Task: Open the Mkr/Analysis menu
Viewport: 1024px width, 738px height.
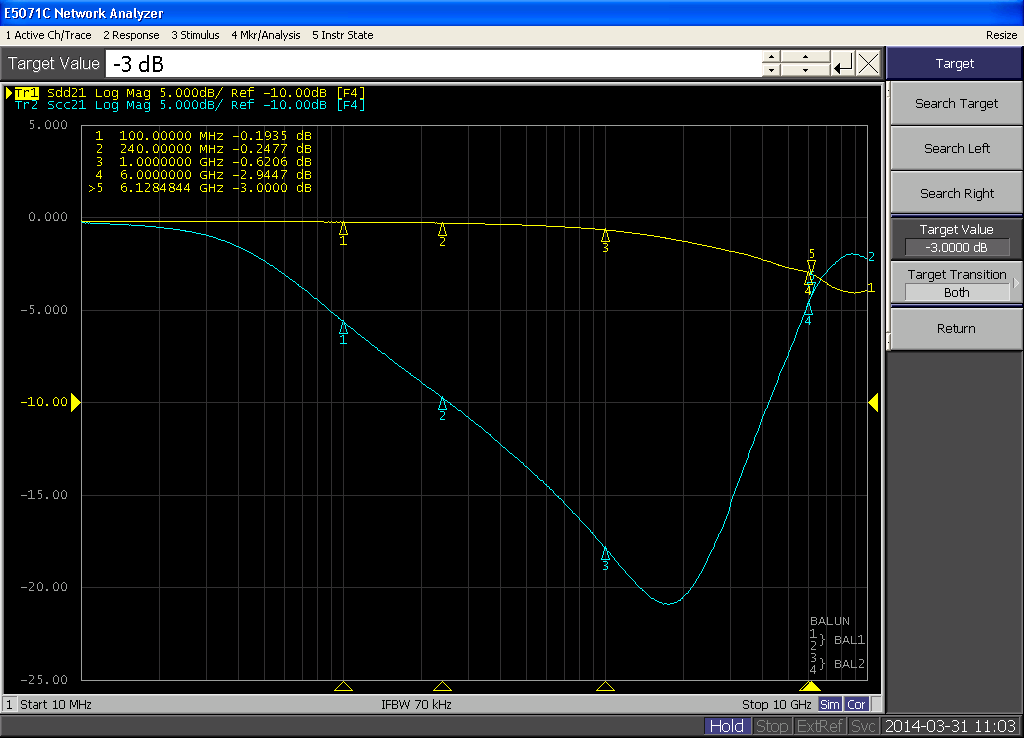Action: point(266,35)
